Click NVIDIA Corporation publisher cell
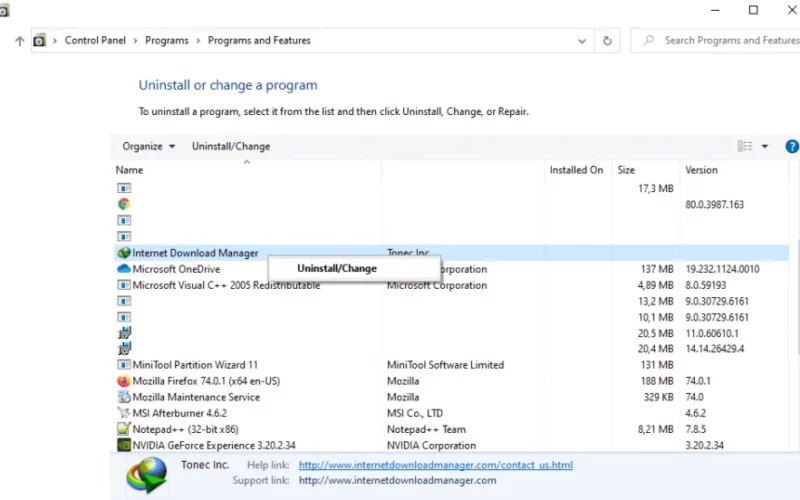The height and width of the screenshot is (500, 800). pyautogui.click(x=431, y=445)
